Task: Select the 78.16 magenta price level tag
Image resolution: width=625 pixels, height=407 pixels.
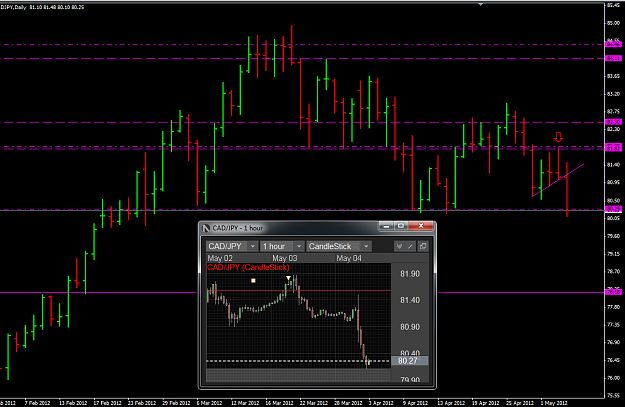Action: pos(613,292)
